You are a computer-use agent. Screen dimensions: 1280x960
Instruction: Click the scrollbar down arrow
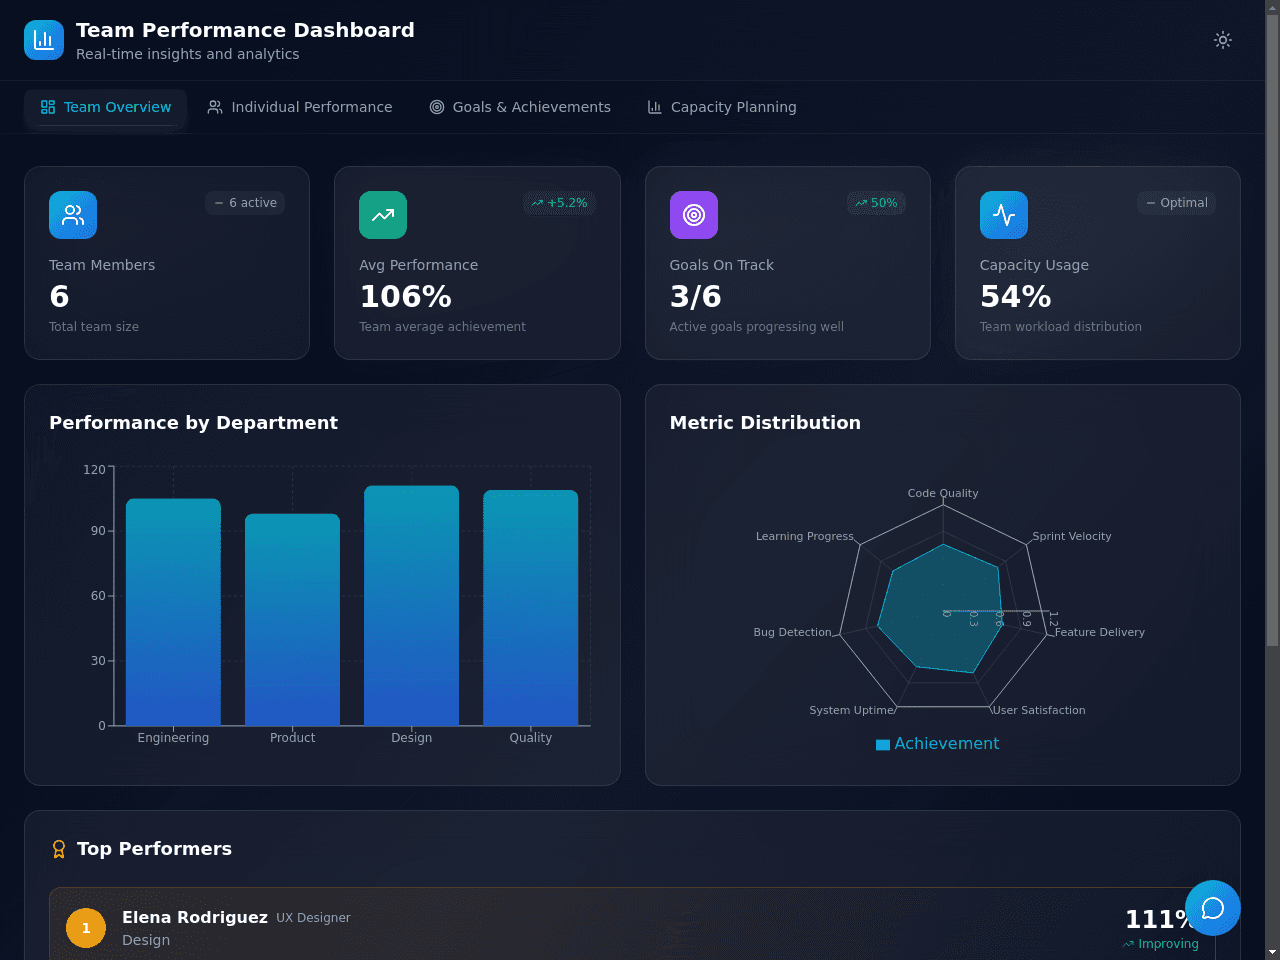coord(1272,952)
